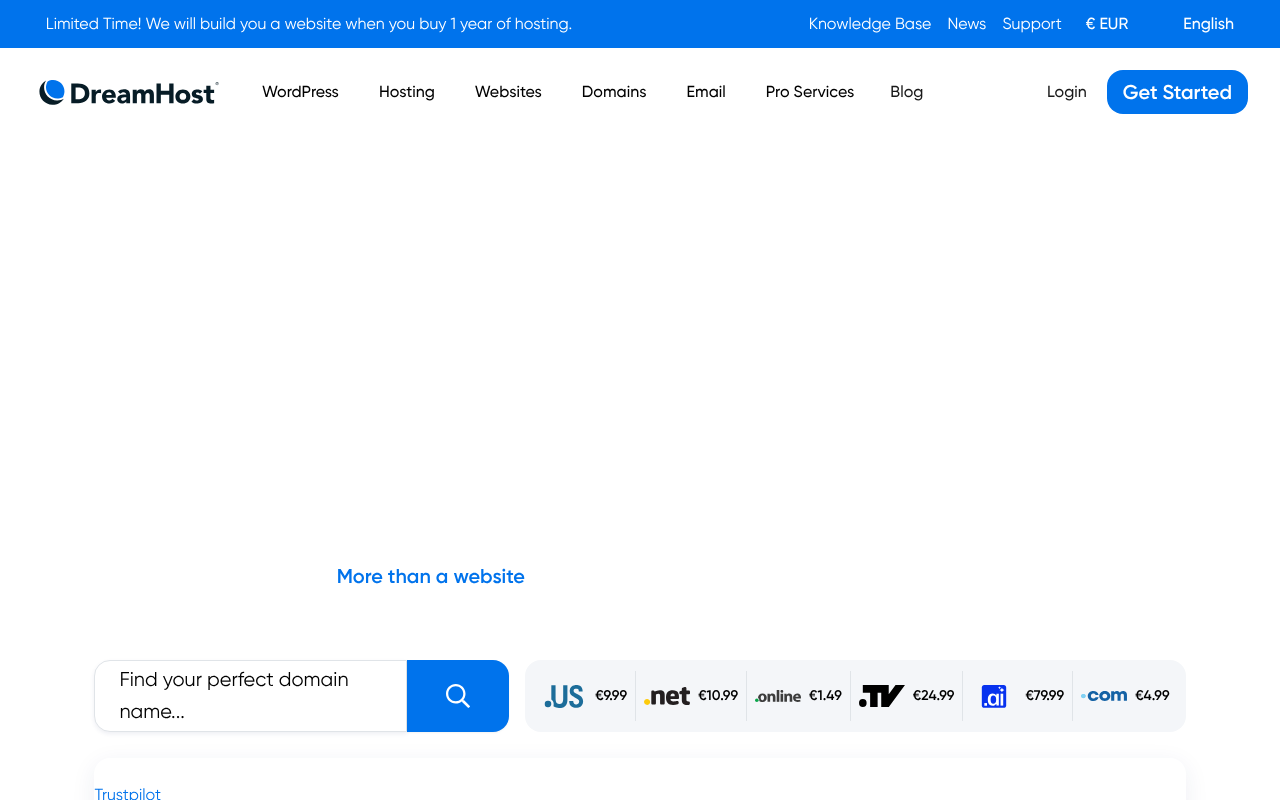Viewport: 1280px width, 800px height.
Task: Click the magnifier search button
Action: (x=458, y=696)
